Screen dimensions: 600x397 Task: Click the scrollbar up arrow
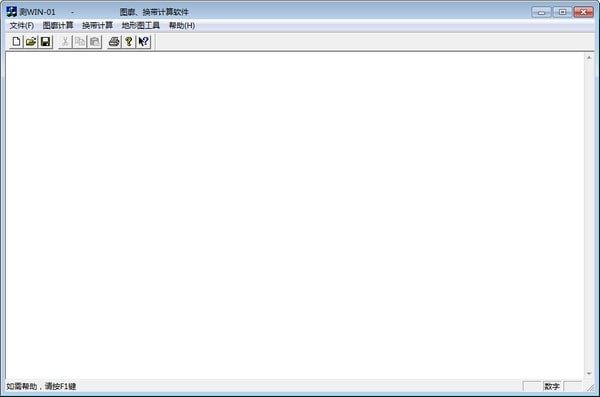(x=589, y=58)
